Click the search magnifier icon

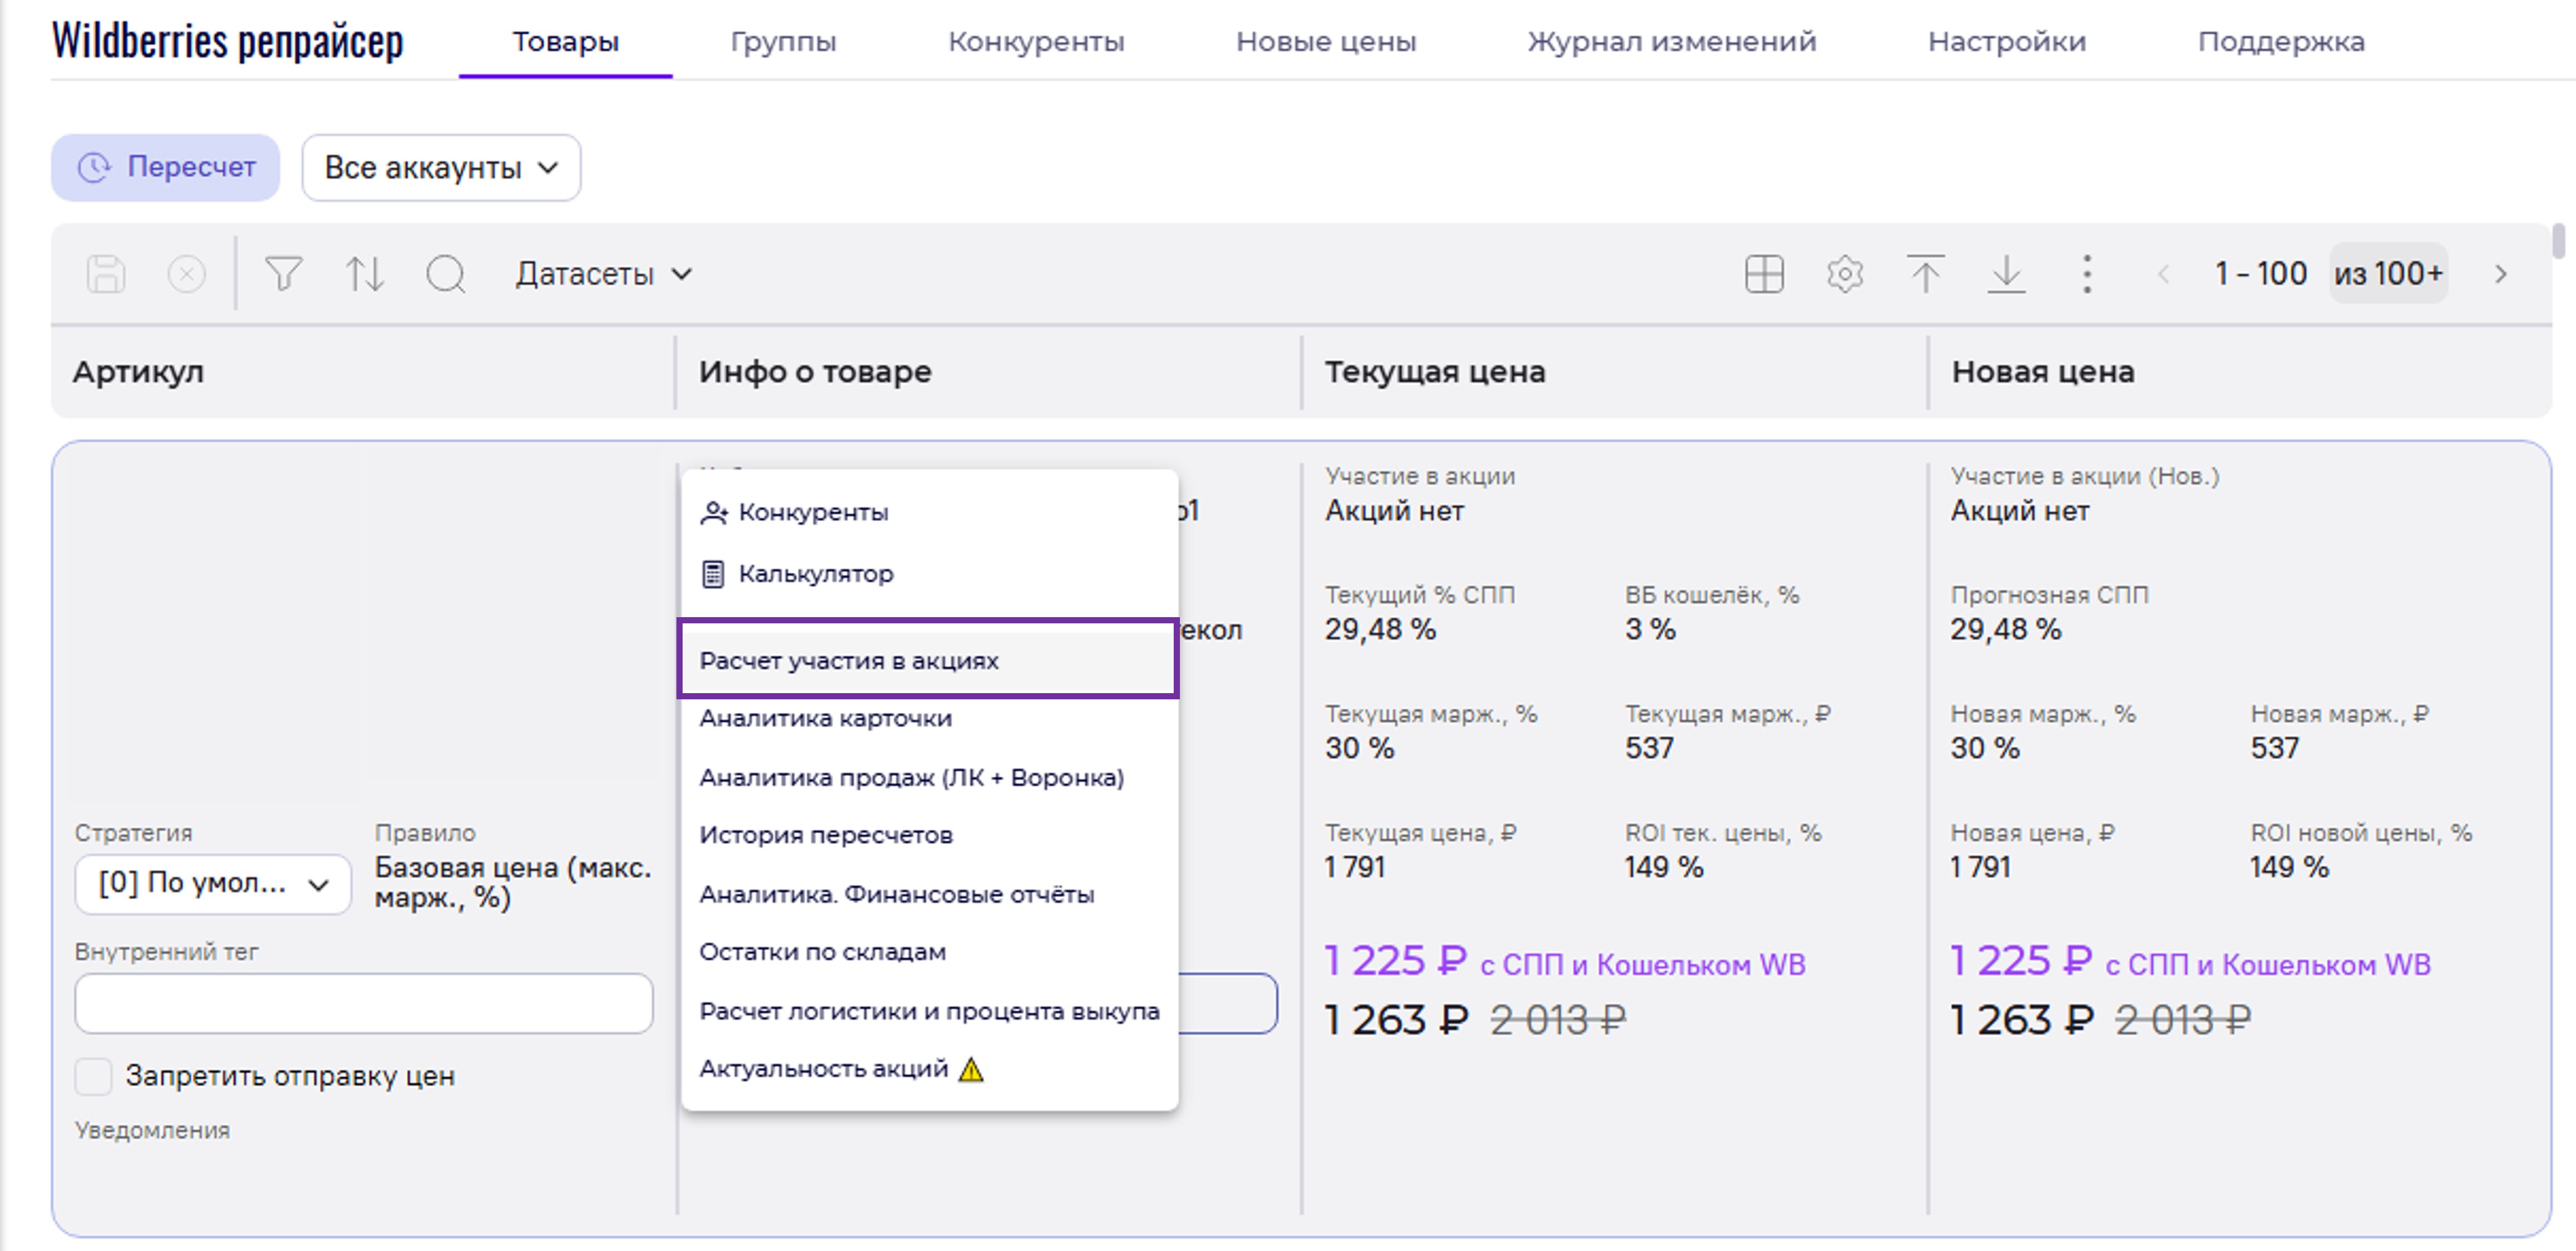(x=445, y=273)
